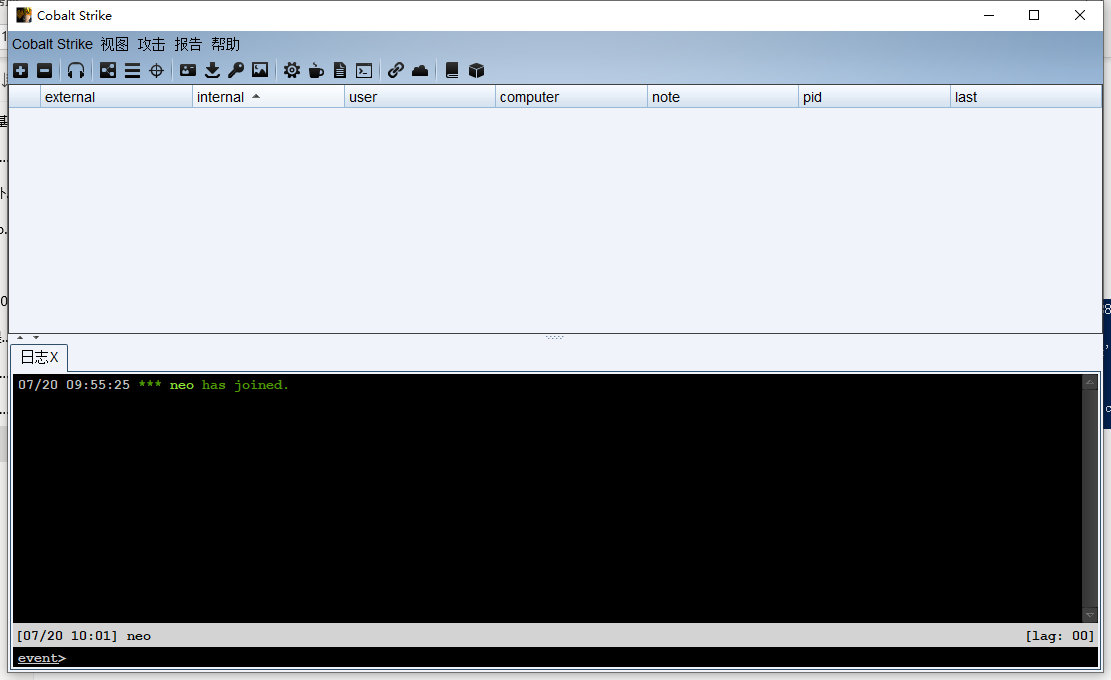Sort by the last column header
Viewport: 1111px width, 680px height.
tap(1026, 97)
